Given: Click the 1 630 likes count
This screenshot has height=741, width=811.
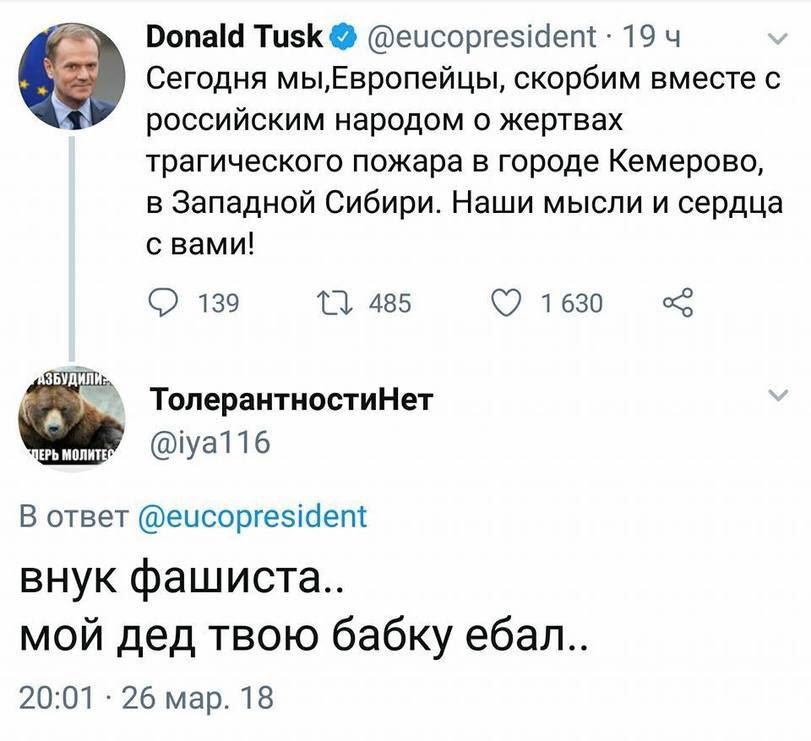Looking at the screenshot, I should coord(571,302).
